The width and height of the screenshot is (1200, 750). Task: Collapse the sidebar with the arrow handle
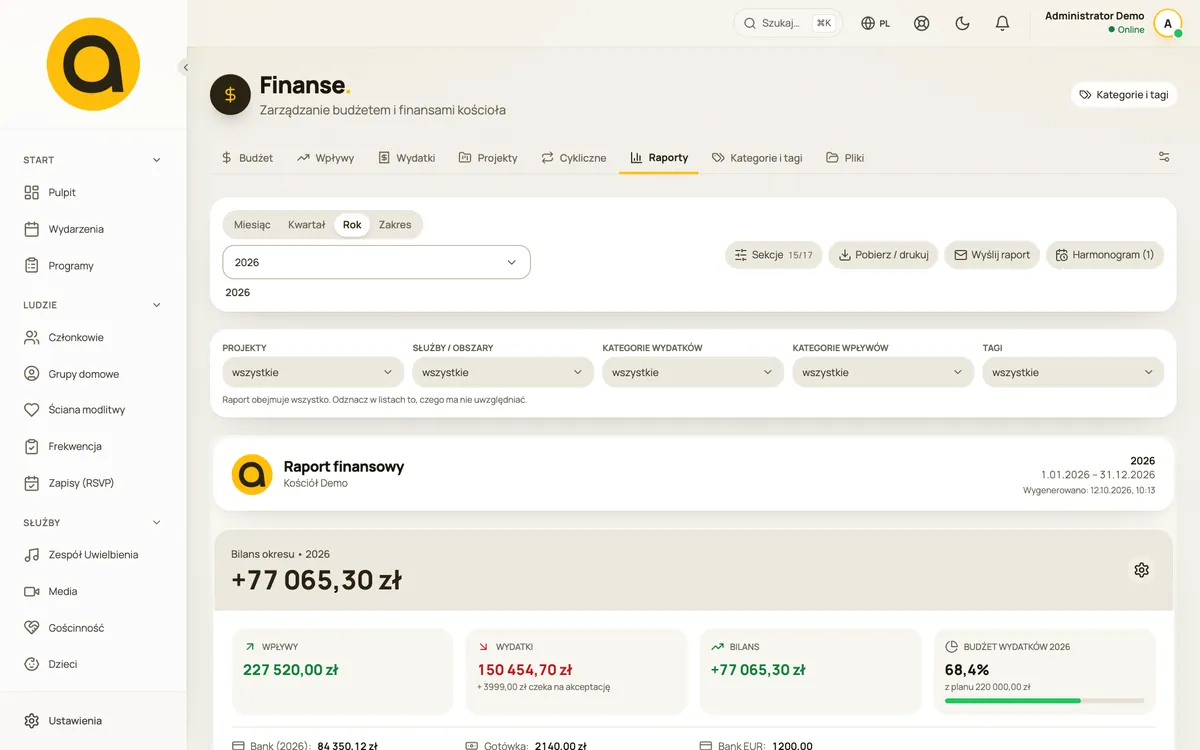point(184,67)
